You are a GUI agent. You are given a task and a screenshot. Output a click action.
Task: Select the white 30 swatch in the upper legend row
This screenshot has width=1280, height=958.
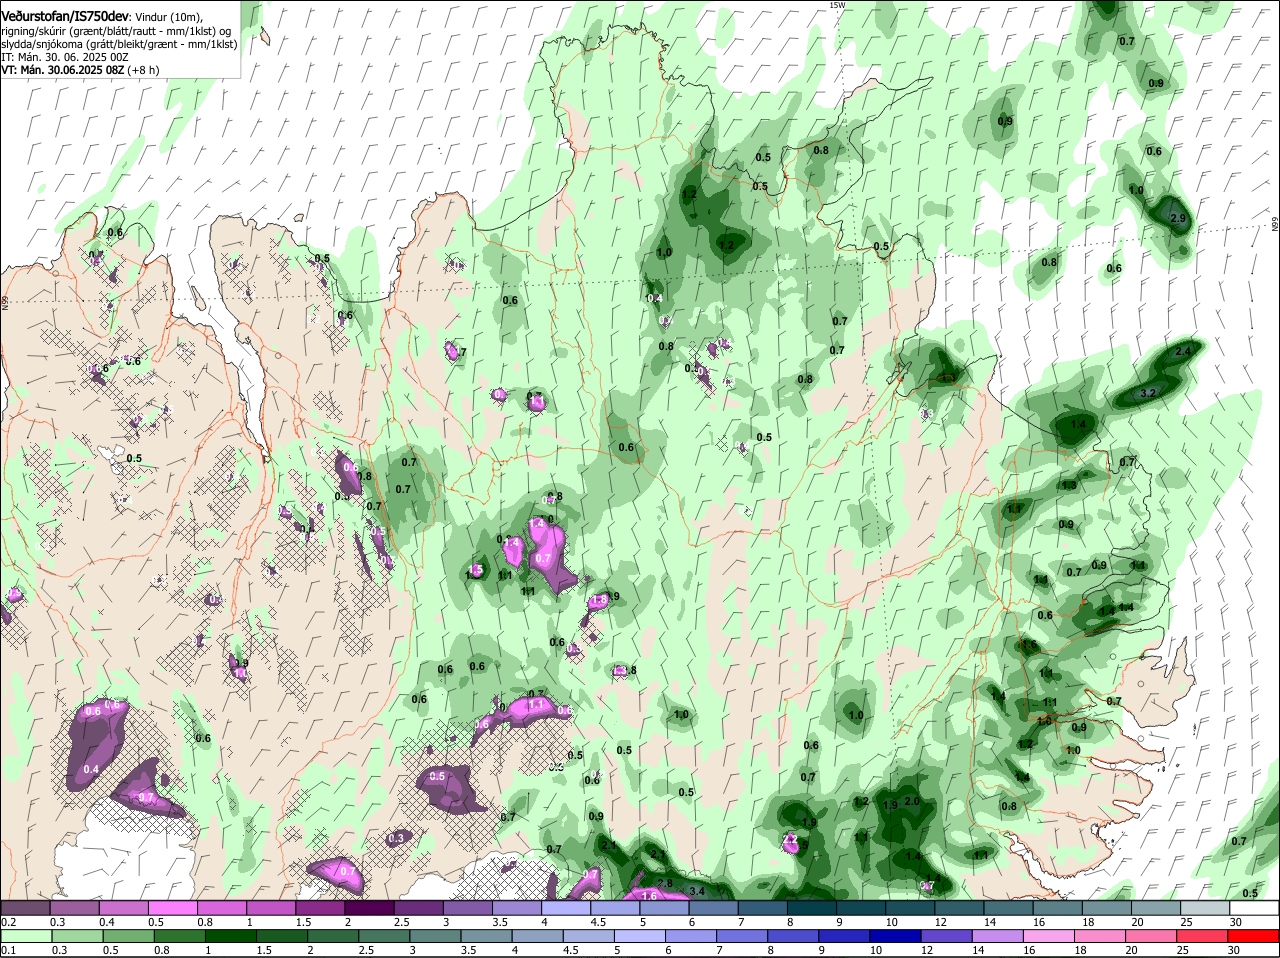click(1254, 908)
